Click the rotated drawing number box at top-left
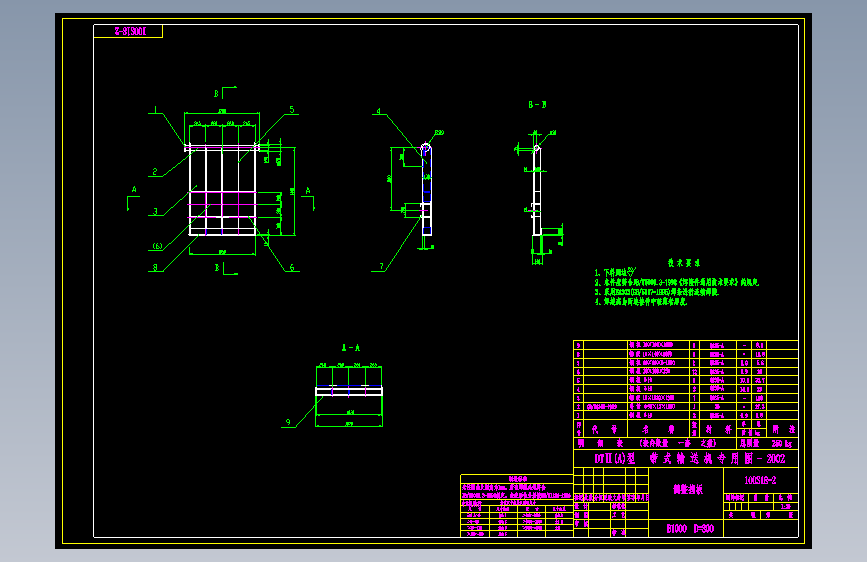The width and height of the screenshot is (867, 562). coord(128,32)
